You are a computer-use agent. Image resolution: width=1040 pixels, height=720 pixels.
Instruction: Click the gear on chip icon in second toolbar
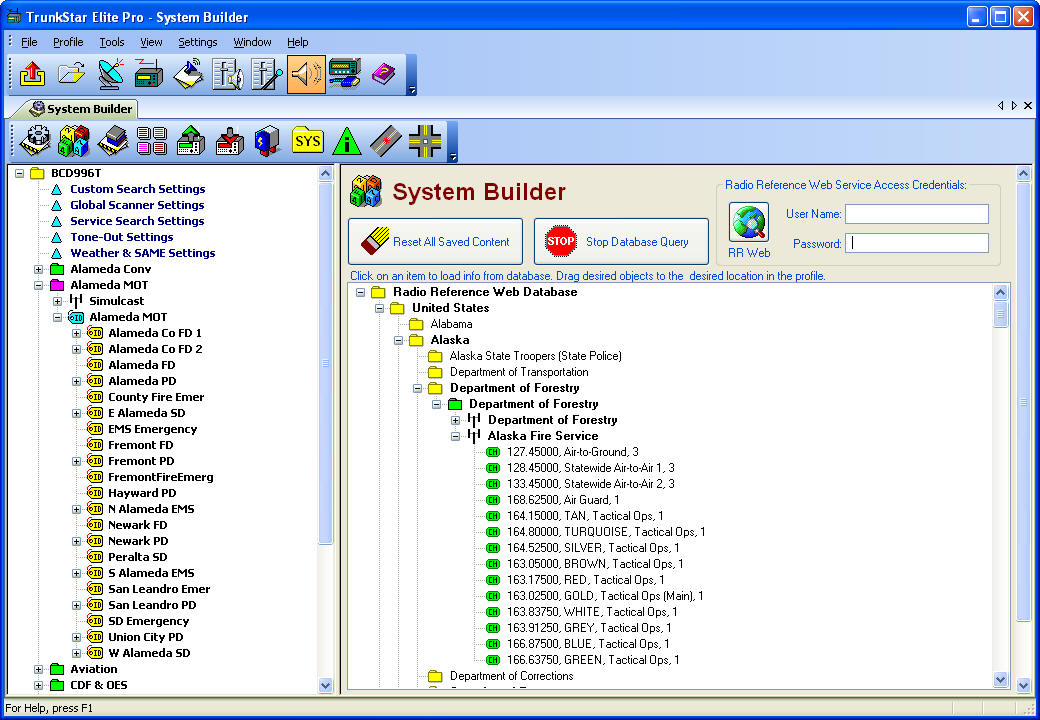(36, 141)
